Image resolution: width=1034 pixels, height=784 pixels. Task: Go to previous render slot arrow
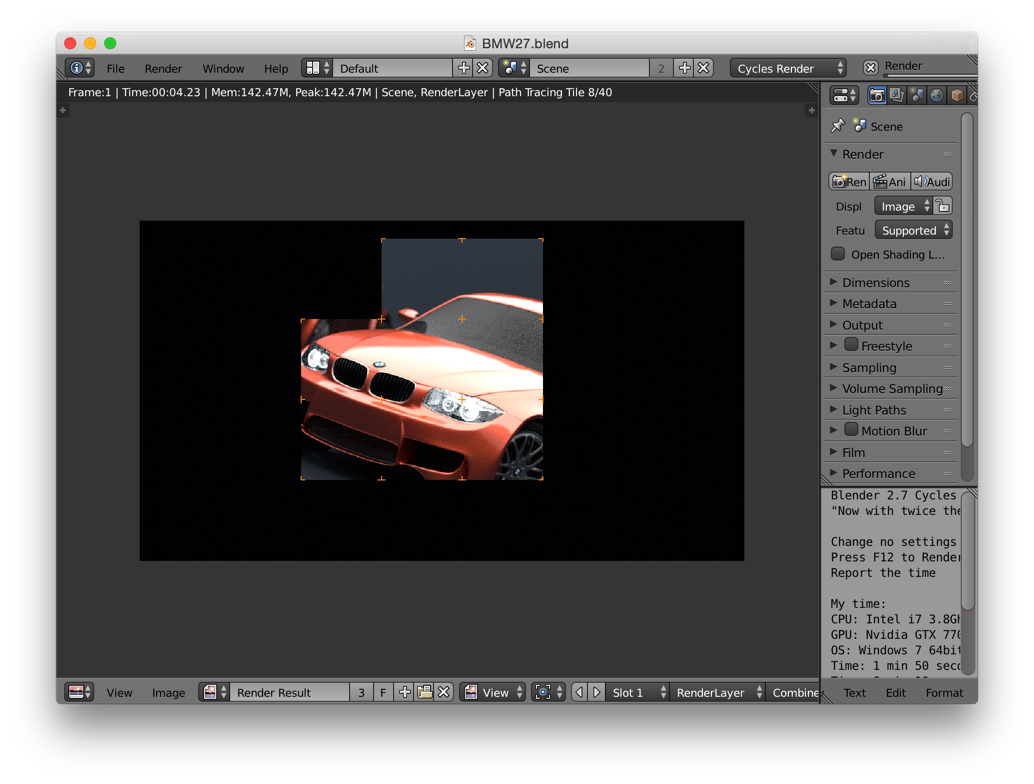point(579,692)
